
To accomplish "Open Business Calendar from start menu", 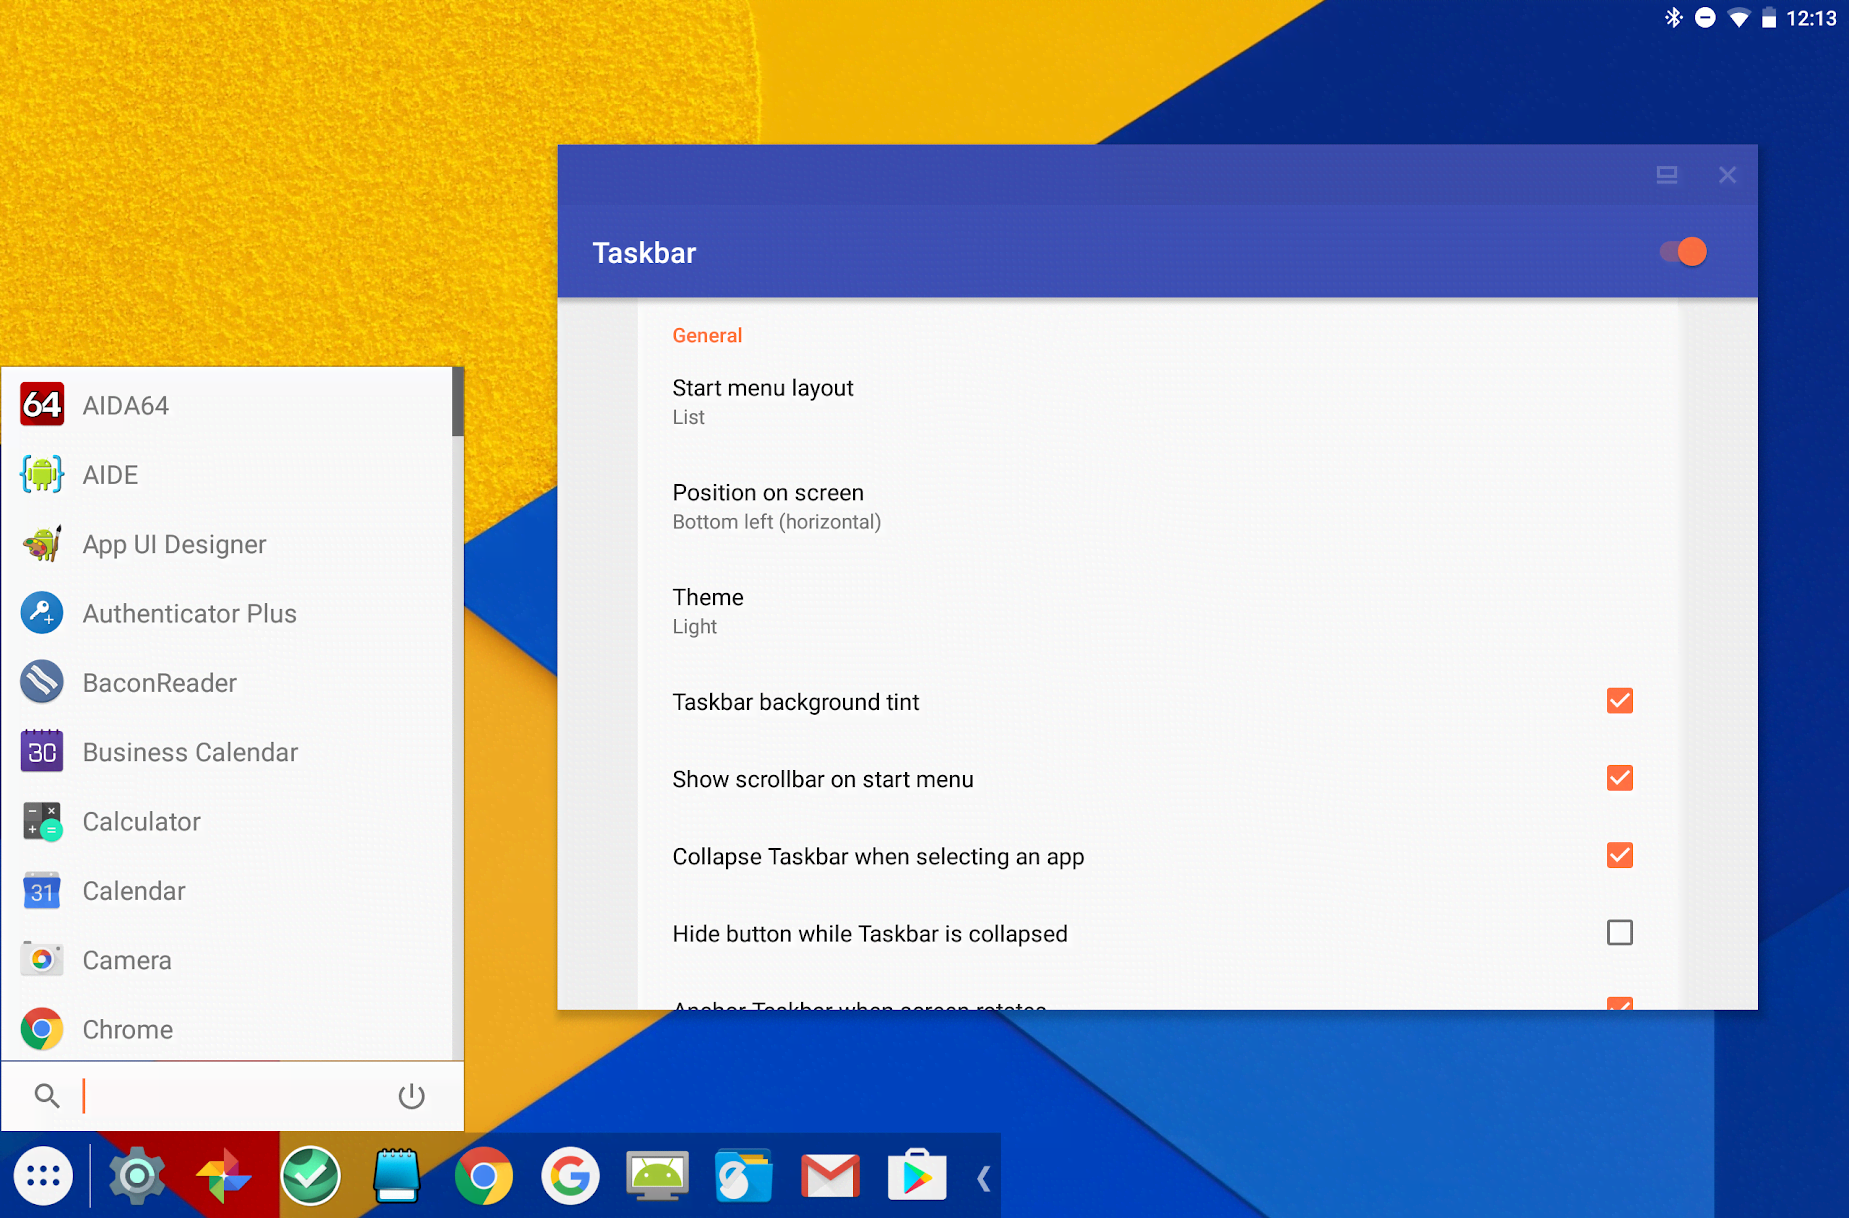I will [x=227, y=752].
